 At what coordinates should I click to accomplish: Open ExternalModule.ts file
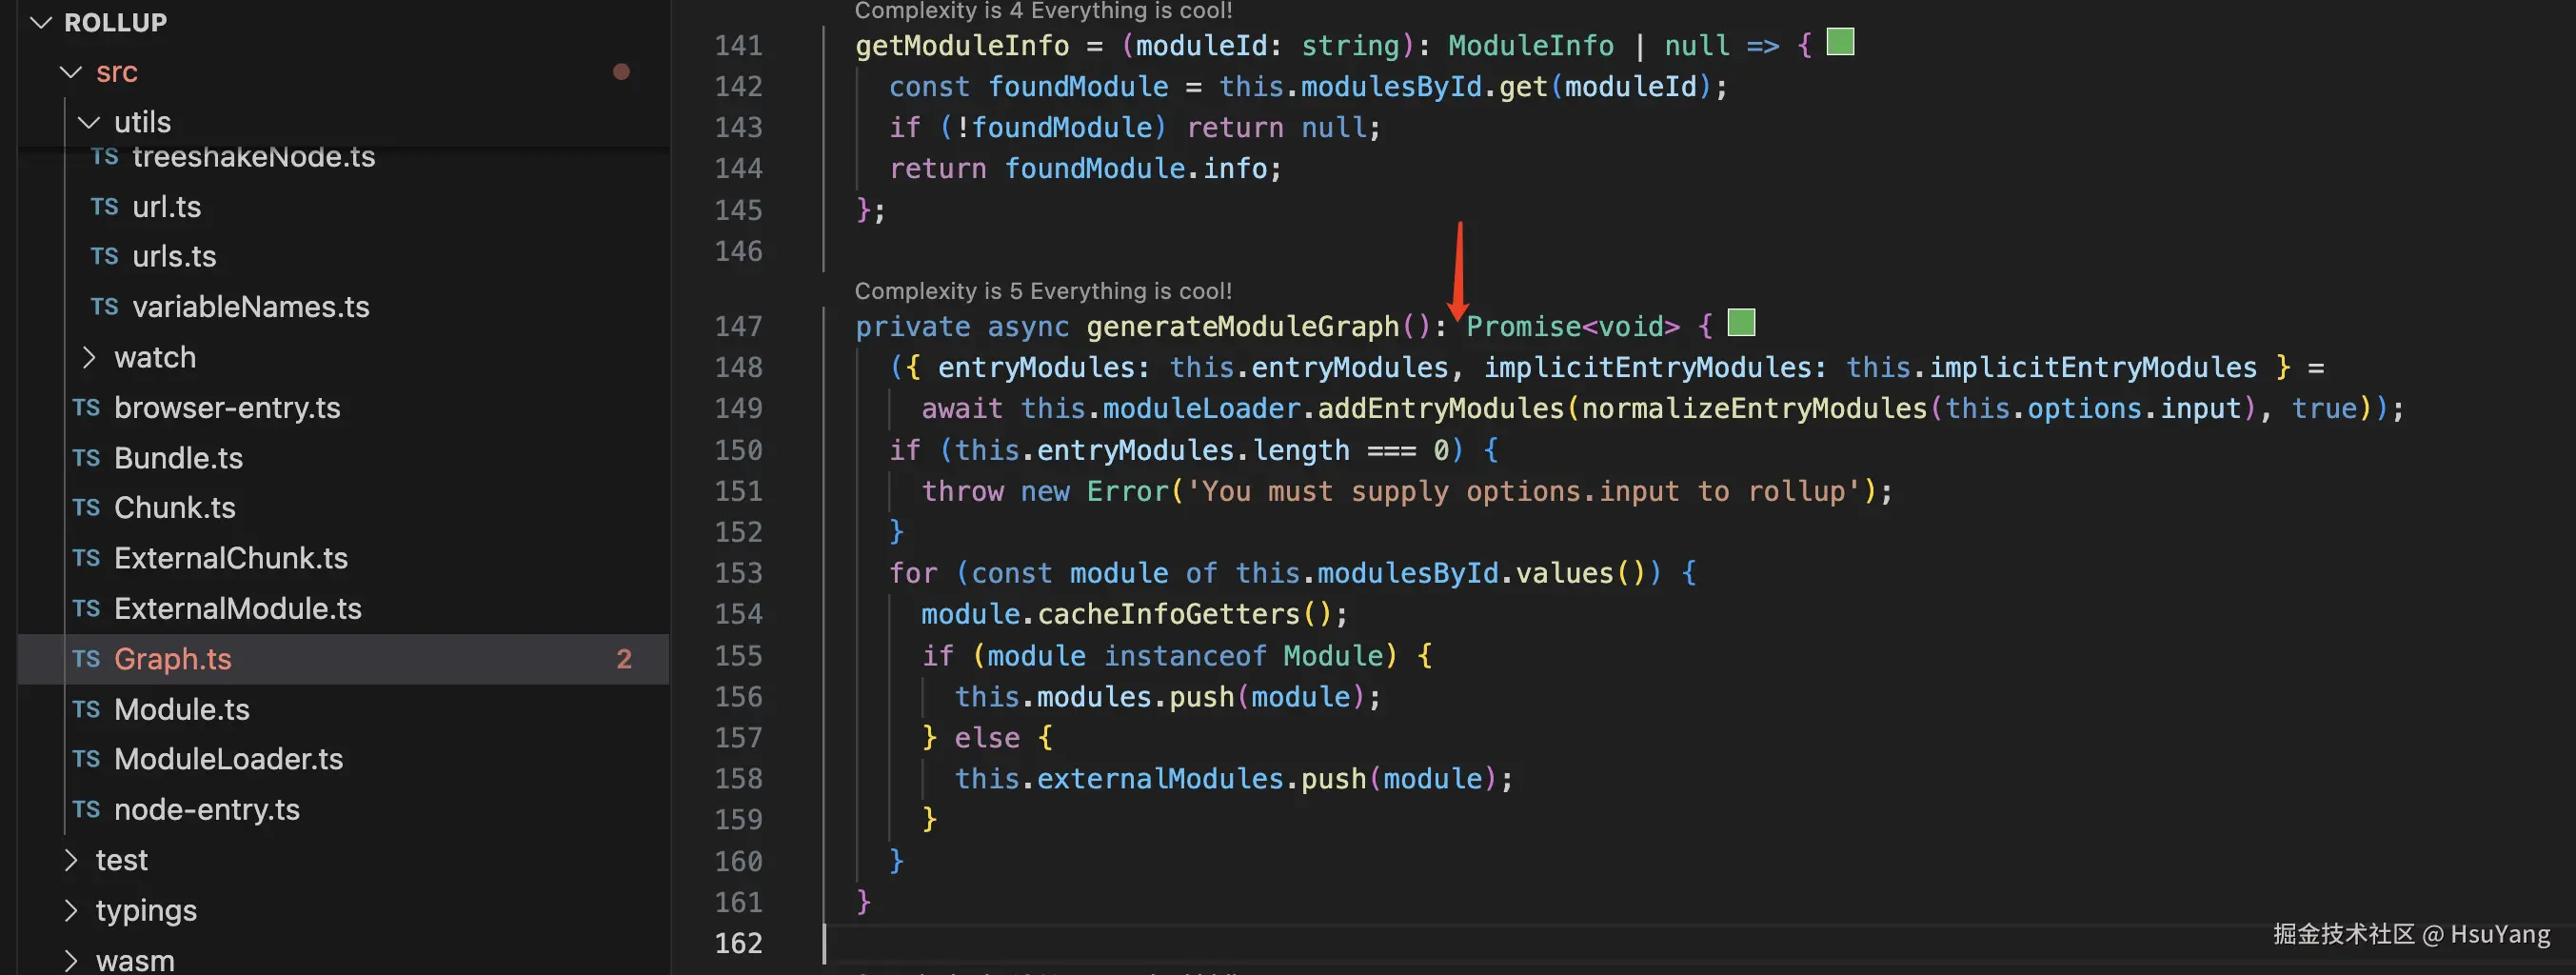click(x=237, y=609)
